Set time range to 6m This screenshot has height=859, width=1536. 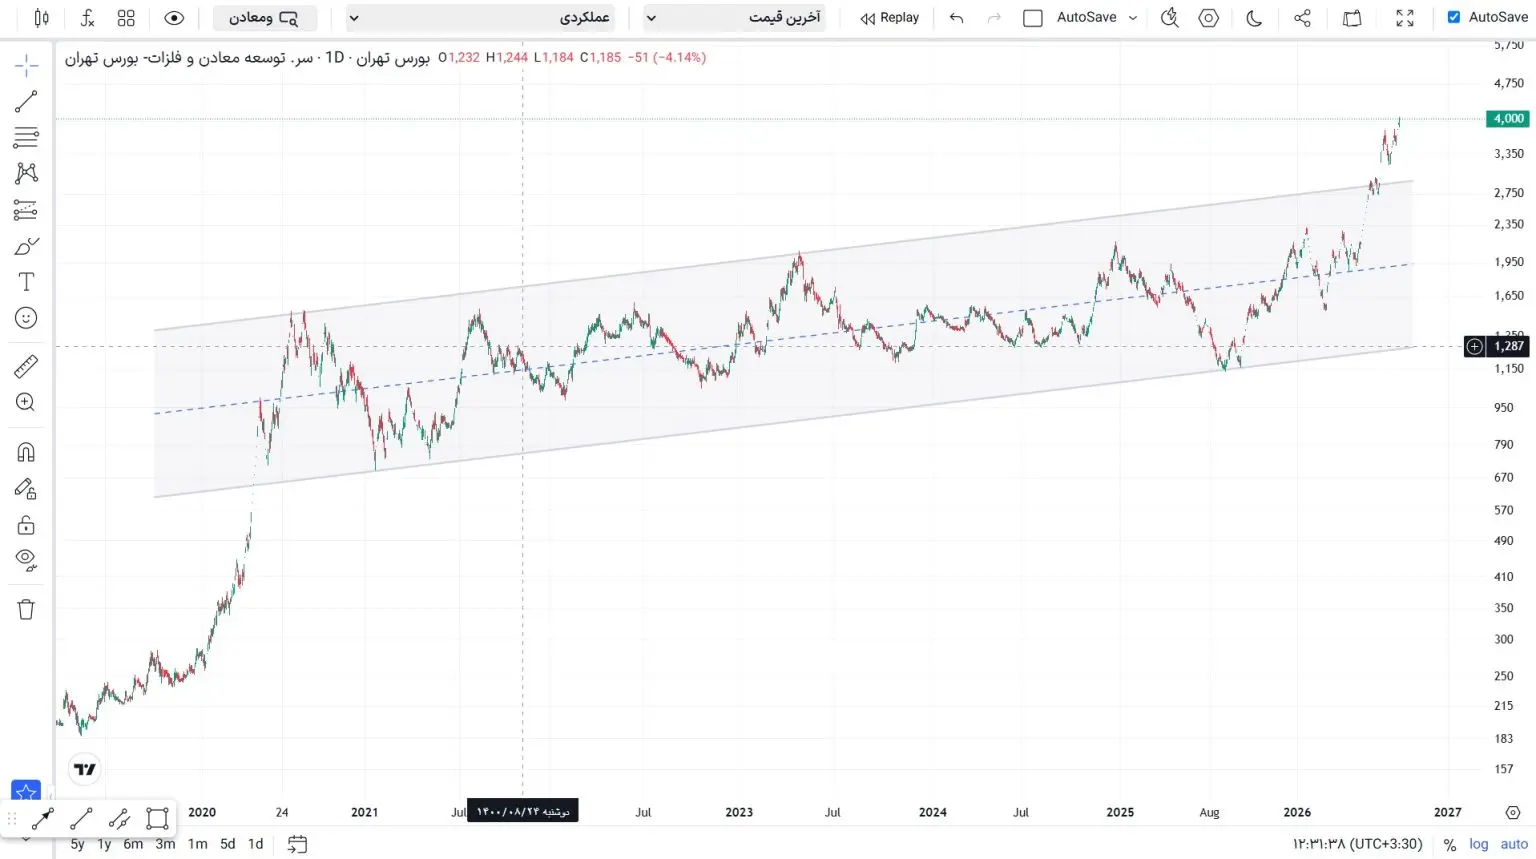(133, 844)
